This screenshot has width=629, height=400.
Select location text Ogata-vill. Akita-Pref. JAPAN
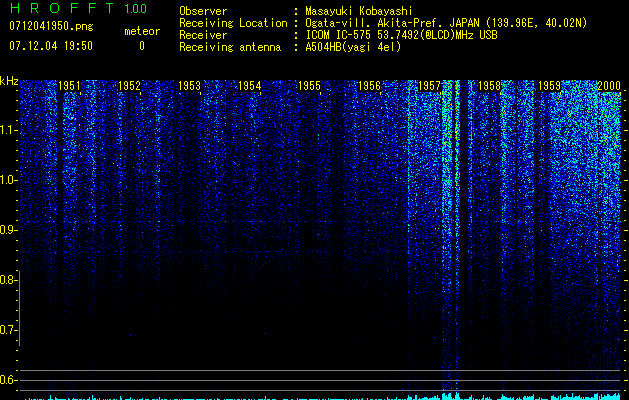pos(392,23)
